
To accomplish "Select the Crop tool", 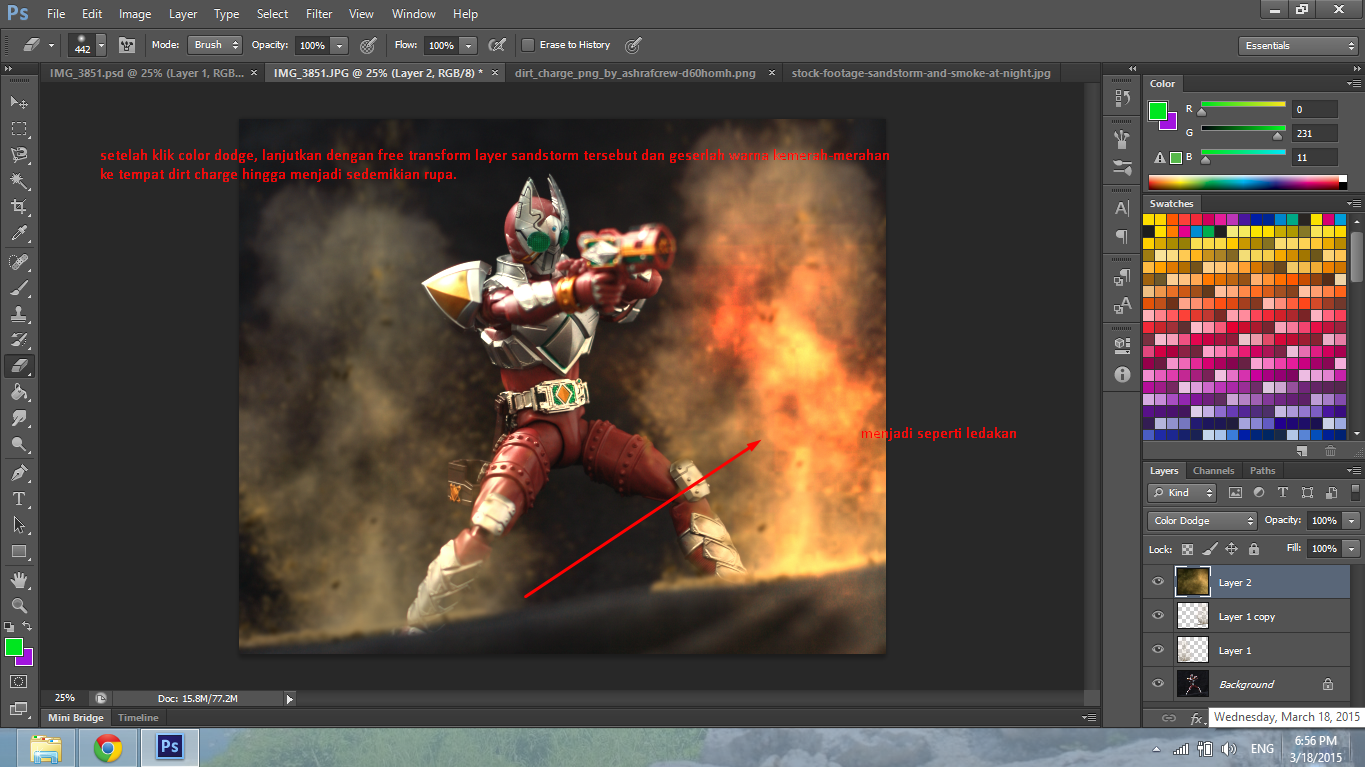I will click(16, 207).
